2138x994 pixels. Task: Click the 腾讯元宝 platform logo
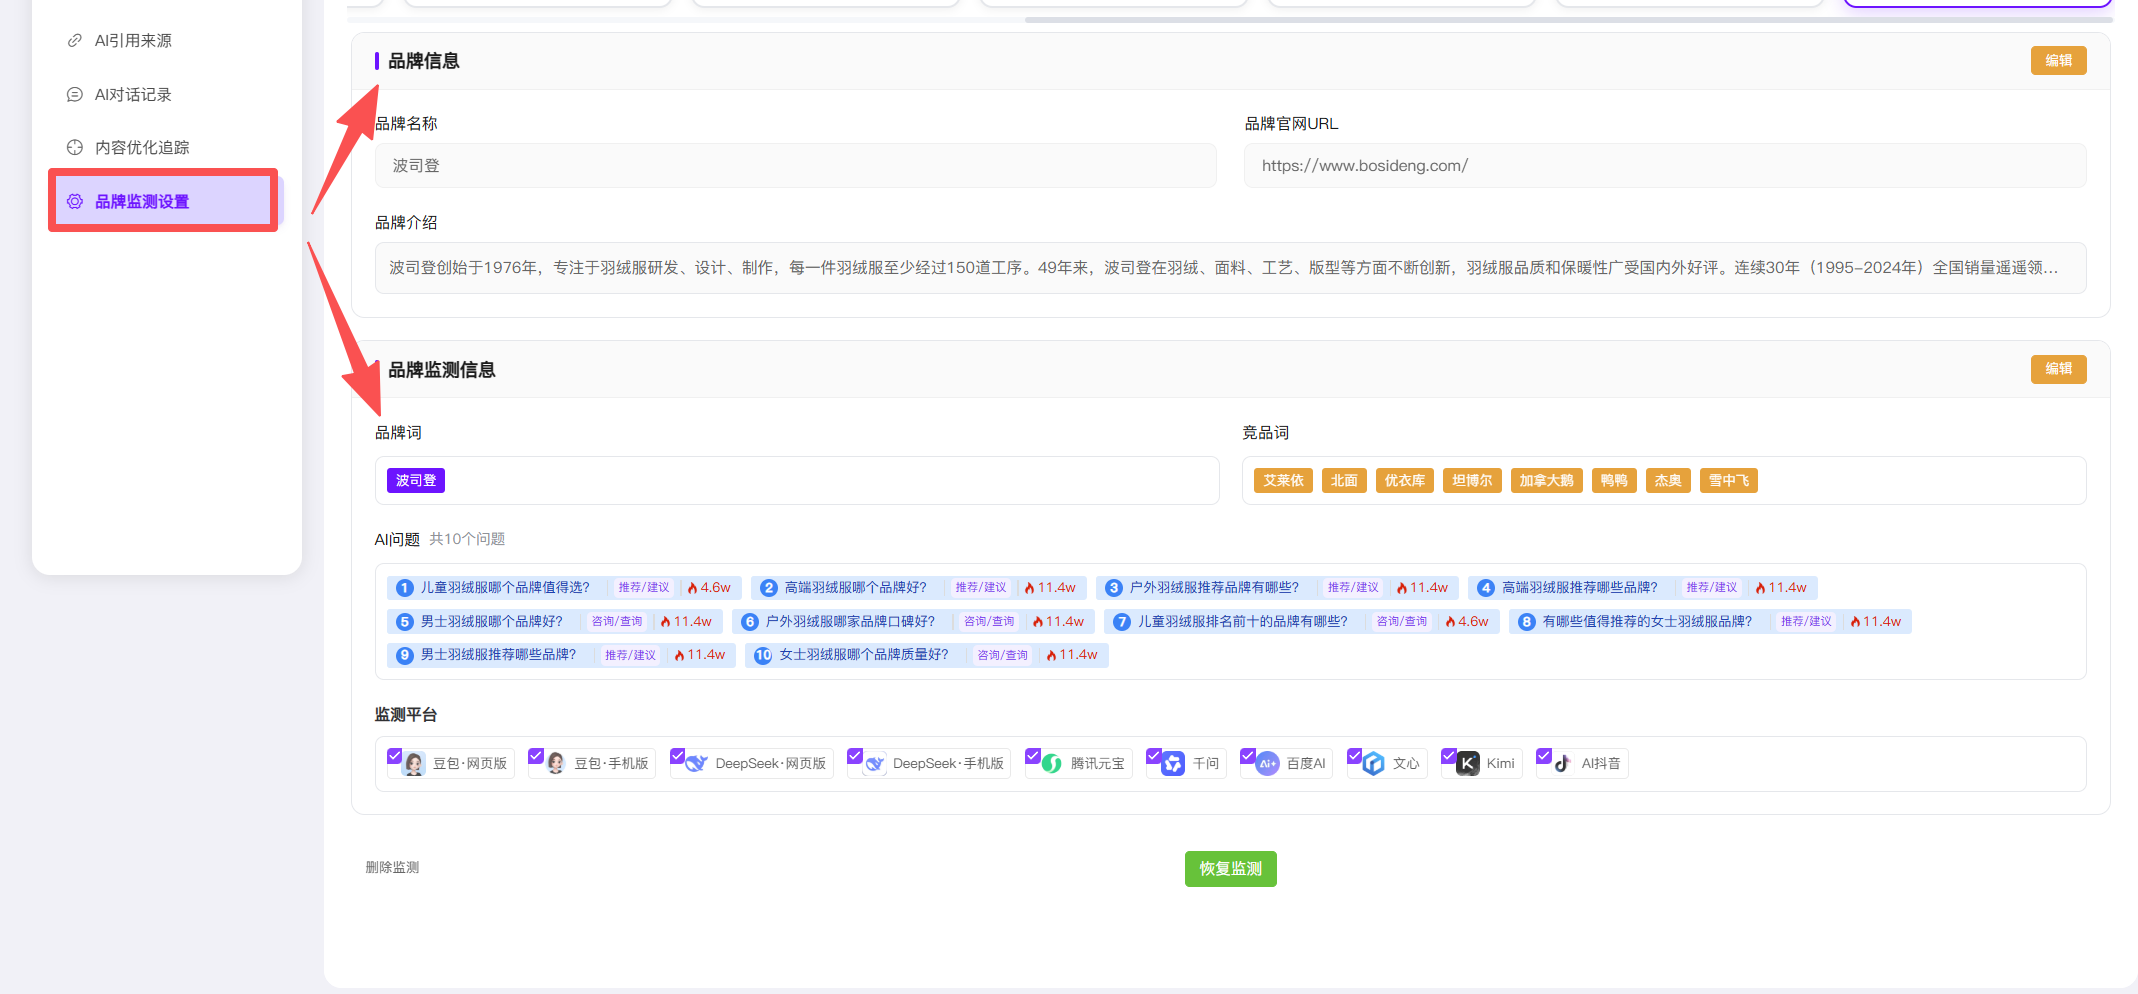1052,764
